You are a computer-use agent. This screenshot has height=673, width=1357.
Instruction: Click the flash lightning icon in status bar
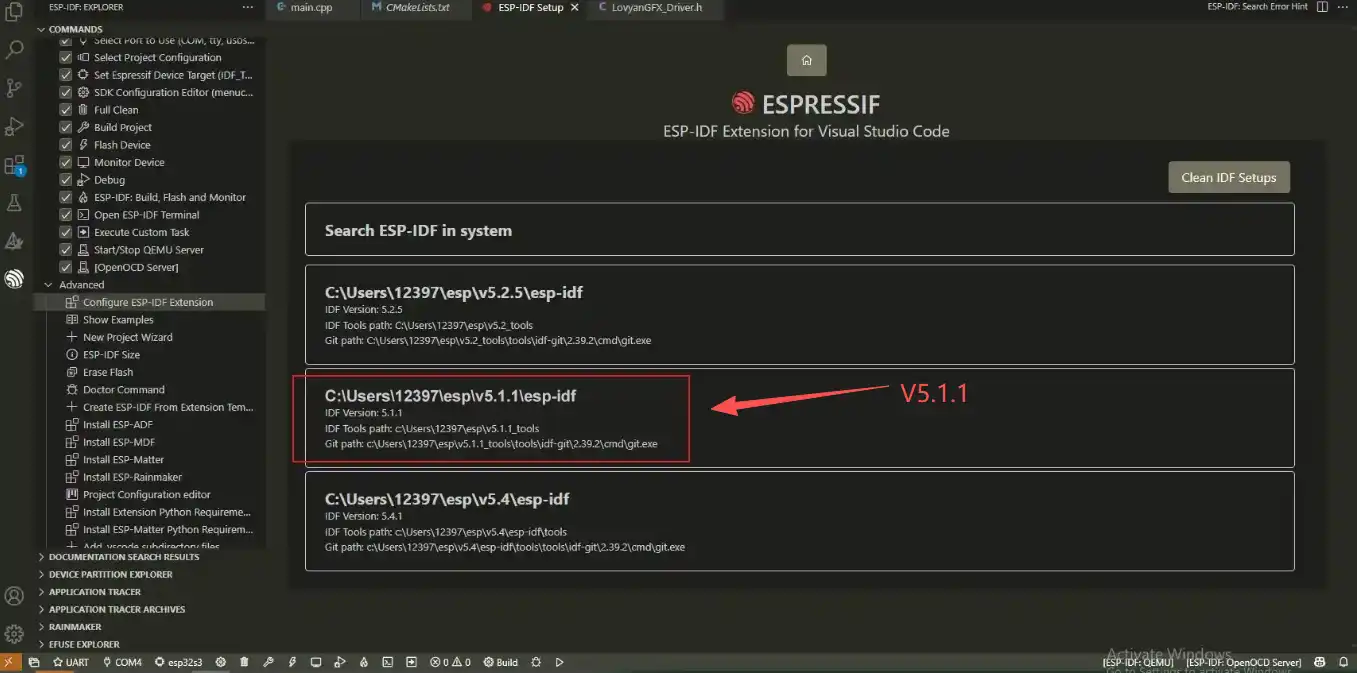point(292,662)
